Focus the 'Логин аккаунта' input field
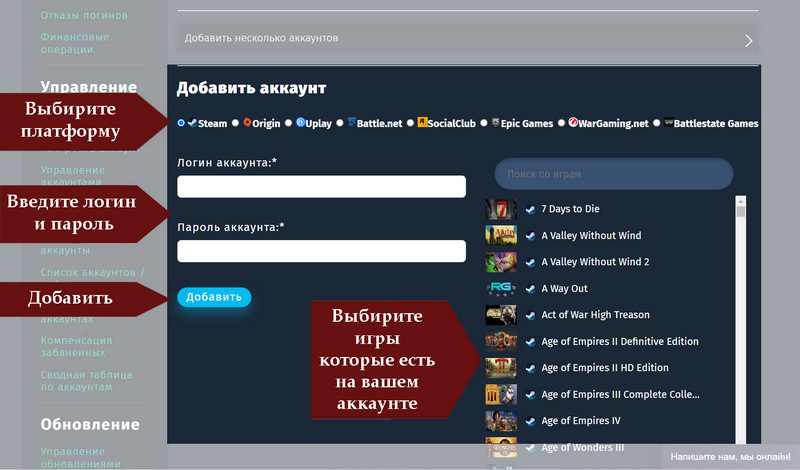The width and height of the screenshot is (800, 470). point(321,187)
